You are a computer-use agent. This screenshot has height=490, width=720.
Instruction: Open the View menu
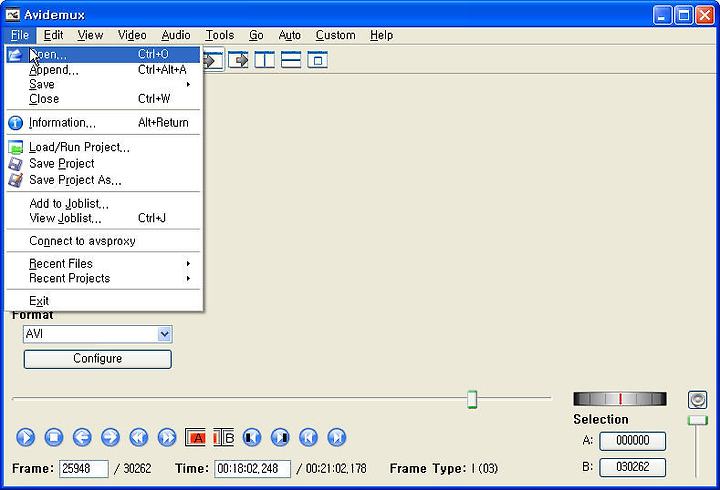[90, 35]
